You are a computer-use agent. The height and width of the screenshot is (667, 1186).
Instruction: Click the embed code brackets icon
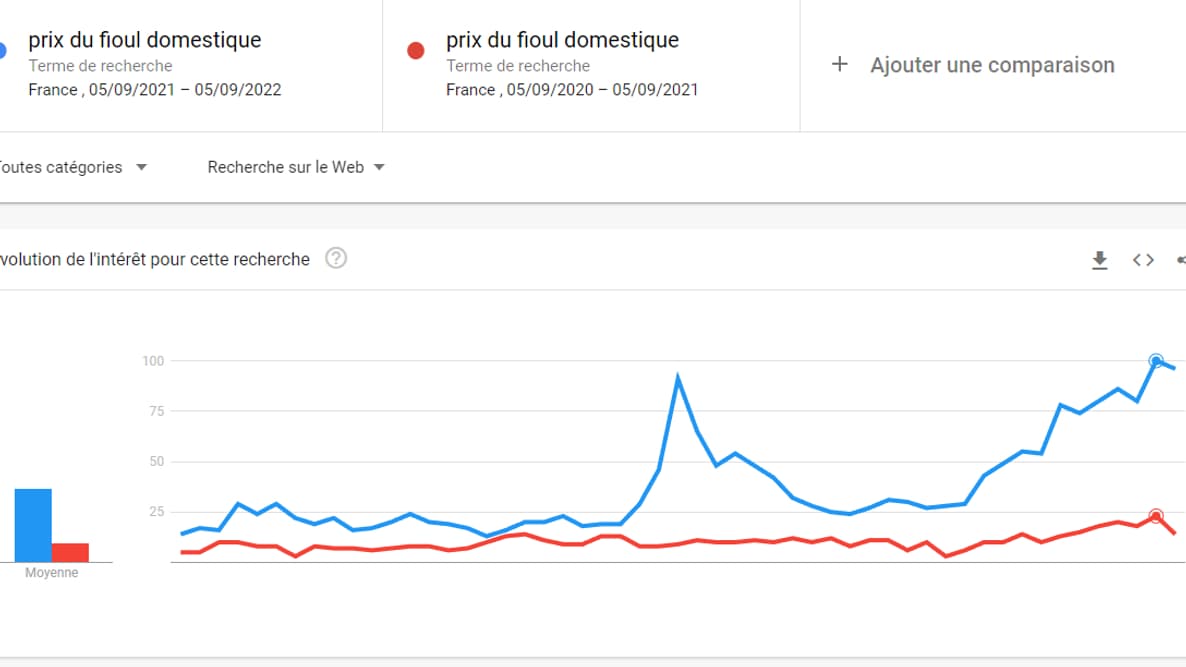click(1143, 260)
